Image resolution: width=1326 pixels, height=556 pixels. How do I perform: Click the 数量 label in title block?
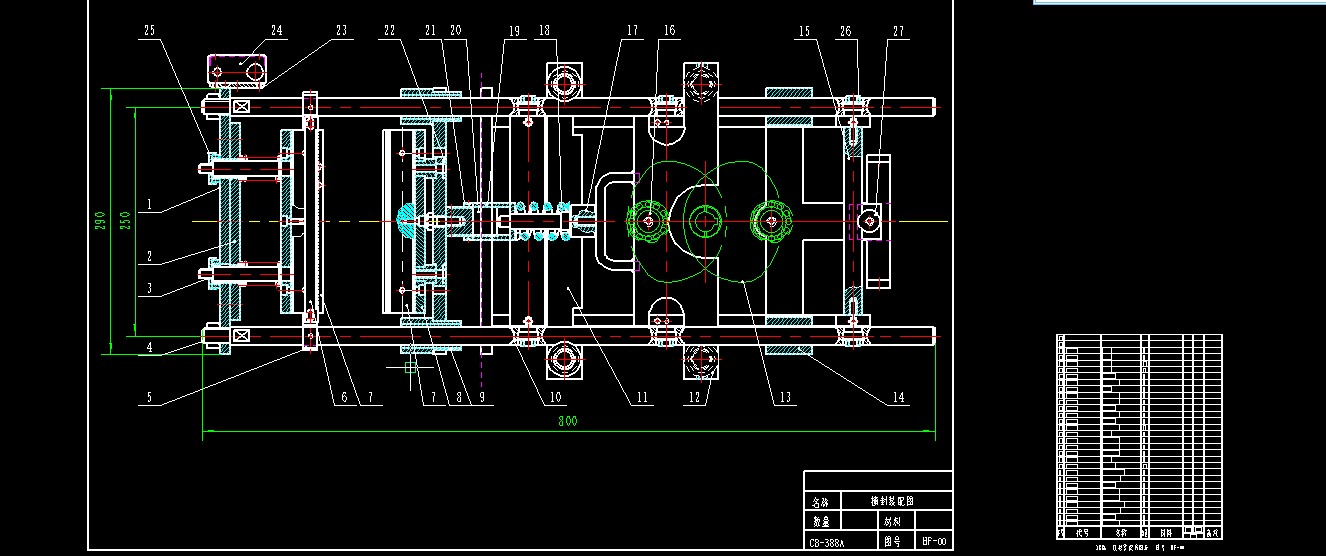(x=820, y=521)
